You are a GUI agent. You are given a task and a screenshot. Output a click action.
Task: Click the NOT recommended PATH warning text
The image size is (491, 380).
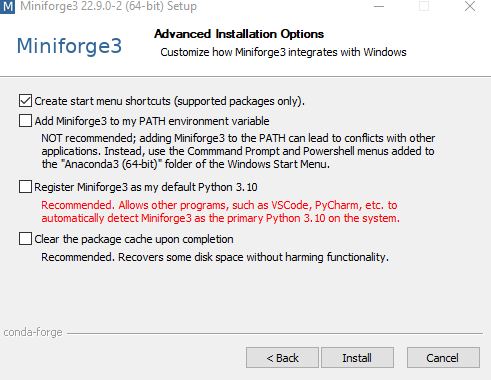pos(238,151)
